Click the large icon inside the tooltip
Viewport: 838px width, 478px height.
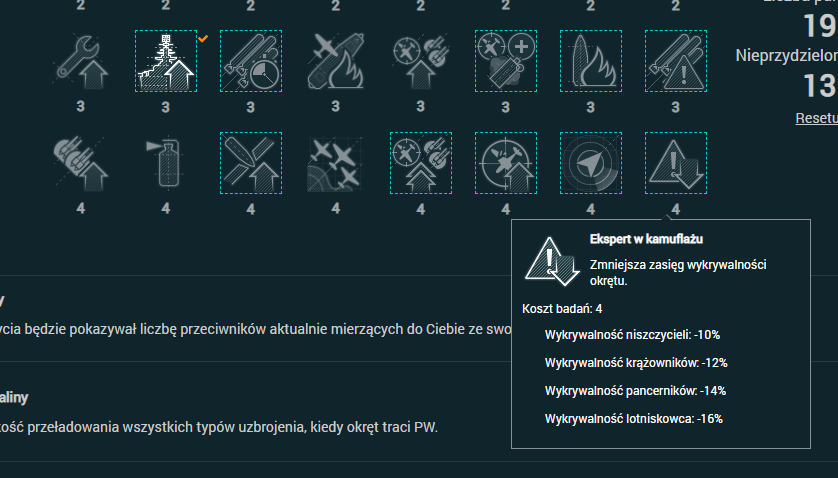tap(549, 262)
